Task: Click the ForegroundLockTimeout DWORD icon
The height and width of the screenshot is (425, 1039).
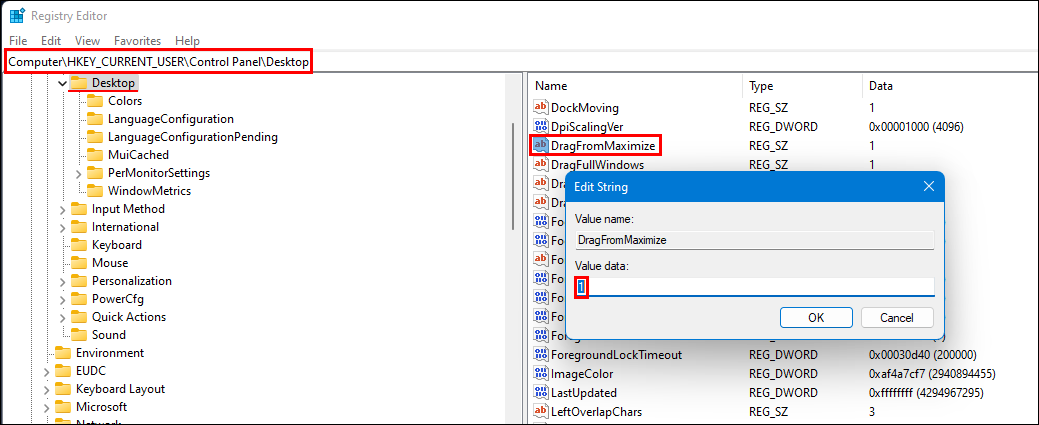Action: [541, 355]
